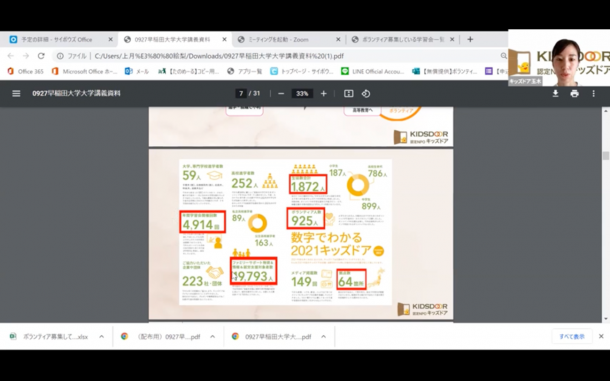
Task: Rotate the PDF document counterclockwise
Action: (366, 93)
